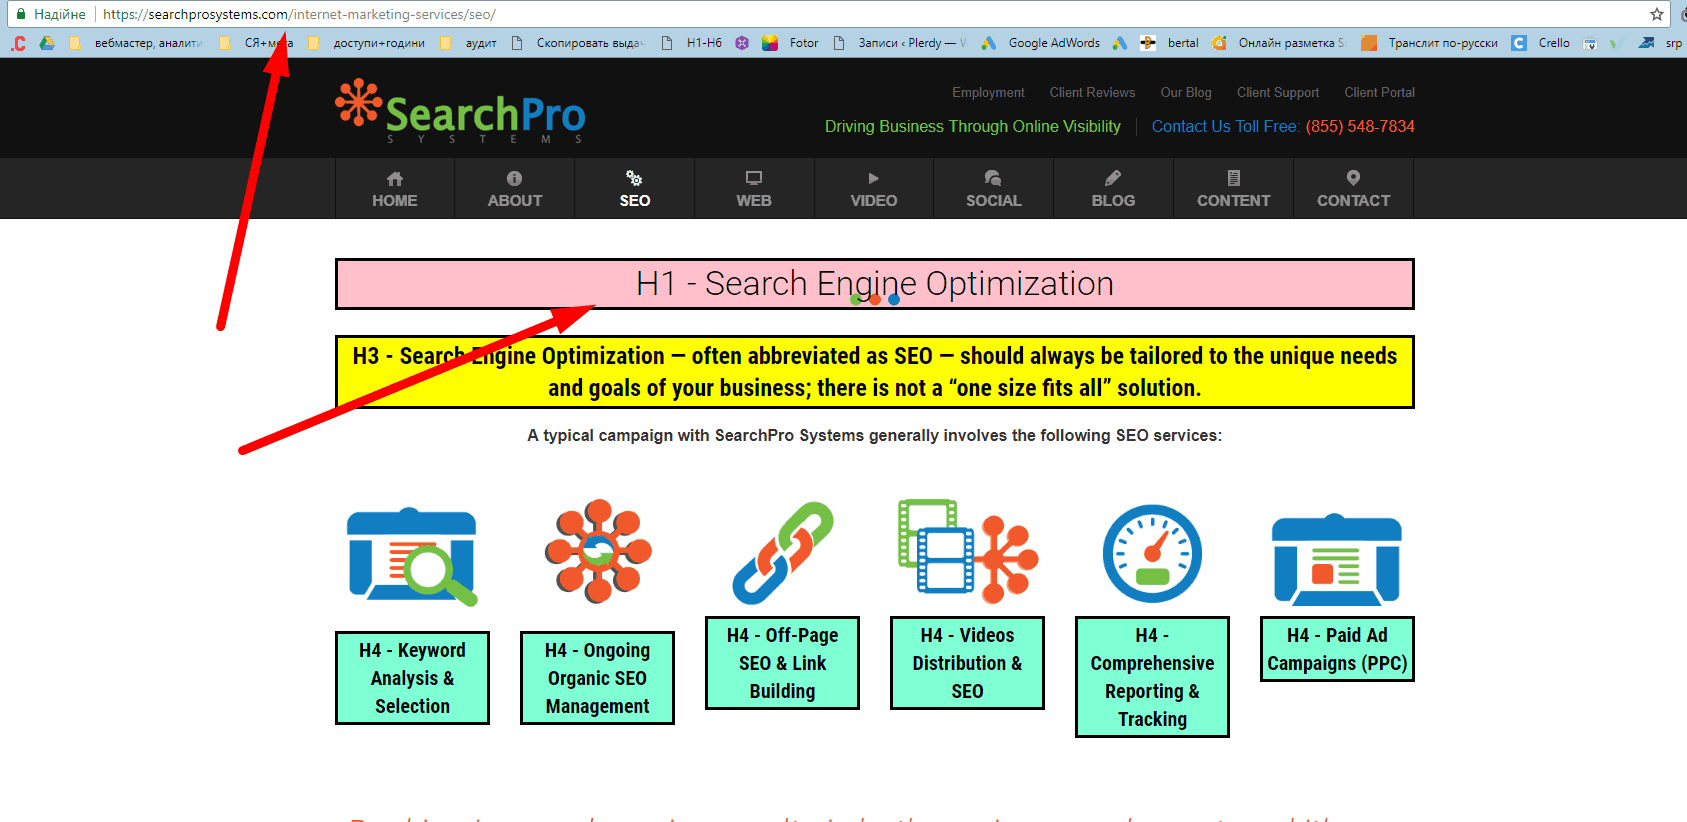Open the Fotor bookmark
Viewport: 1687px width, 822px height.
790,43
